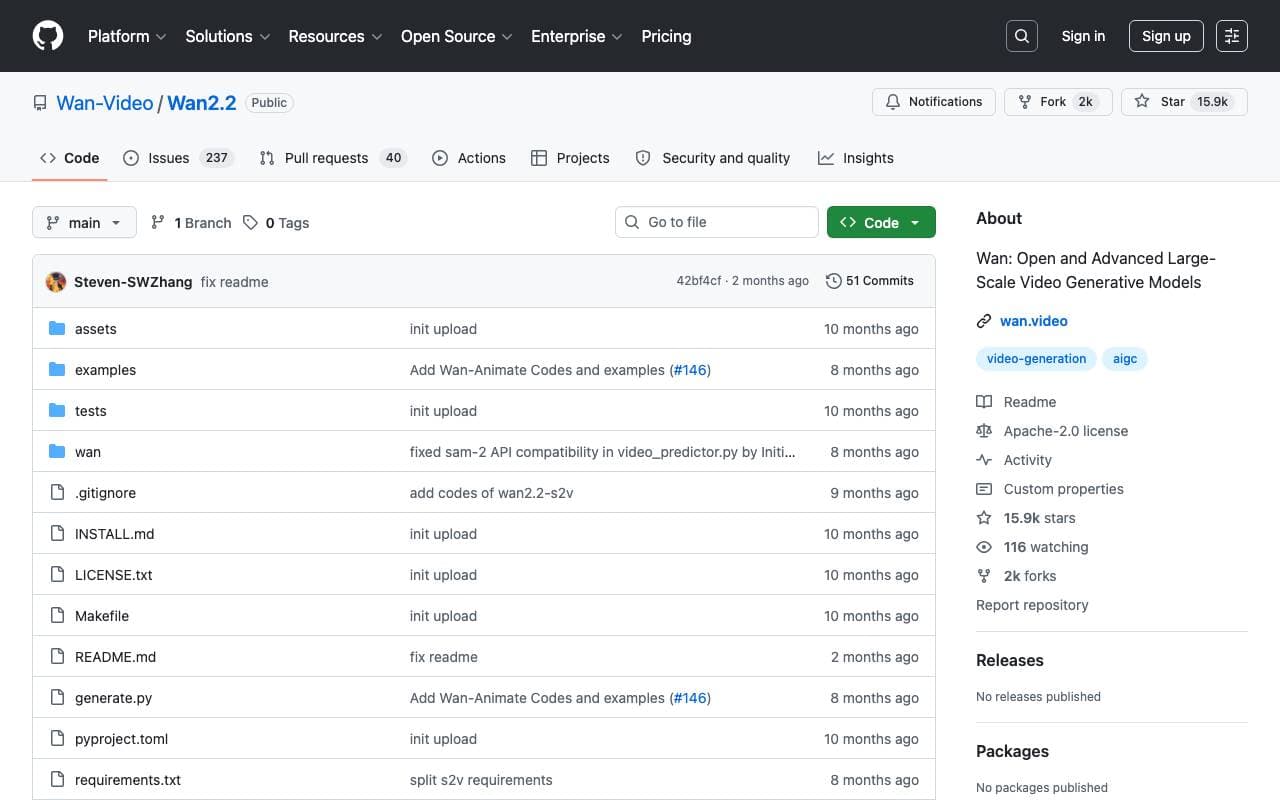
Task: Expand the Resources menu
Action: coord(335,36)
